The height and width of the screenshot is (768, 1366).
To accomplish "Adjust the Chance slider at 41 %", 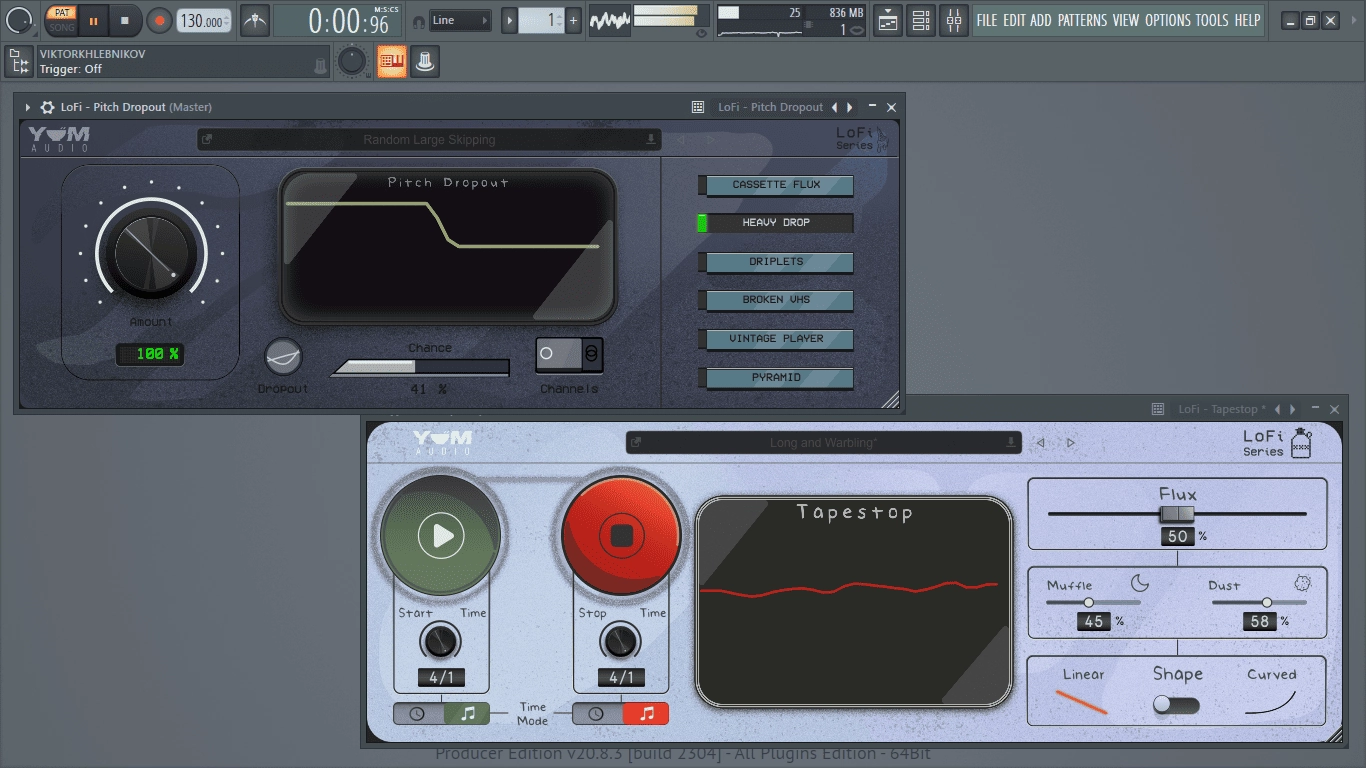I will 420,367.
